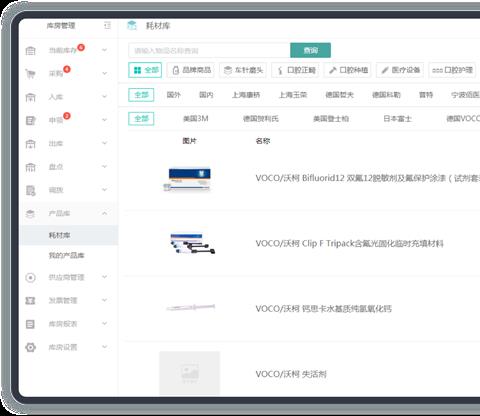This screenshot has width=480, height=416.
Task: Select the 品牌商品 category with bottle icon
Action: pos(191,70)
